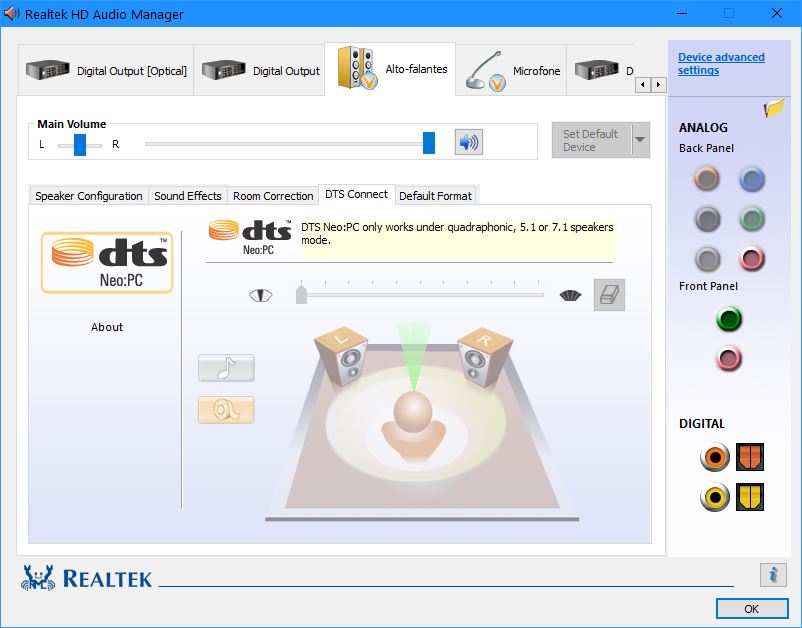Select the DTS Connect tab

(x=357, y=194)
